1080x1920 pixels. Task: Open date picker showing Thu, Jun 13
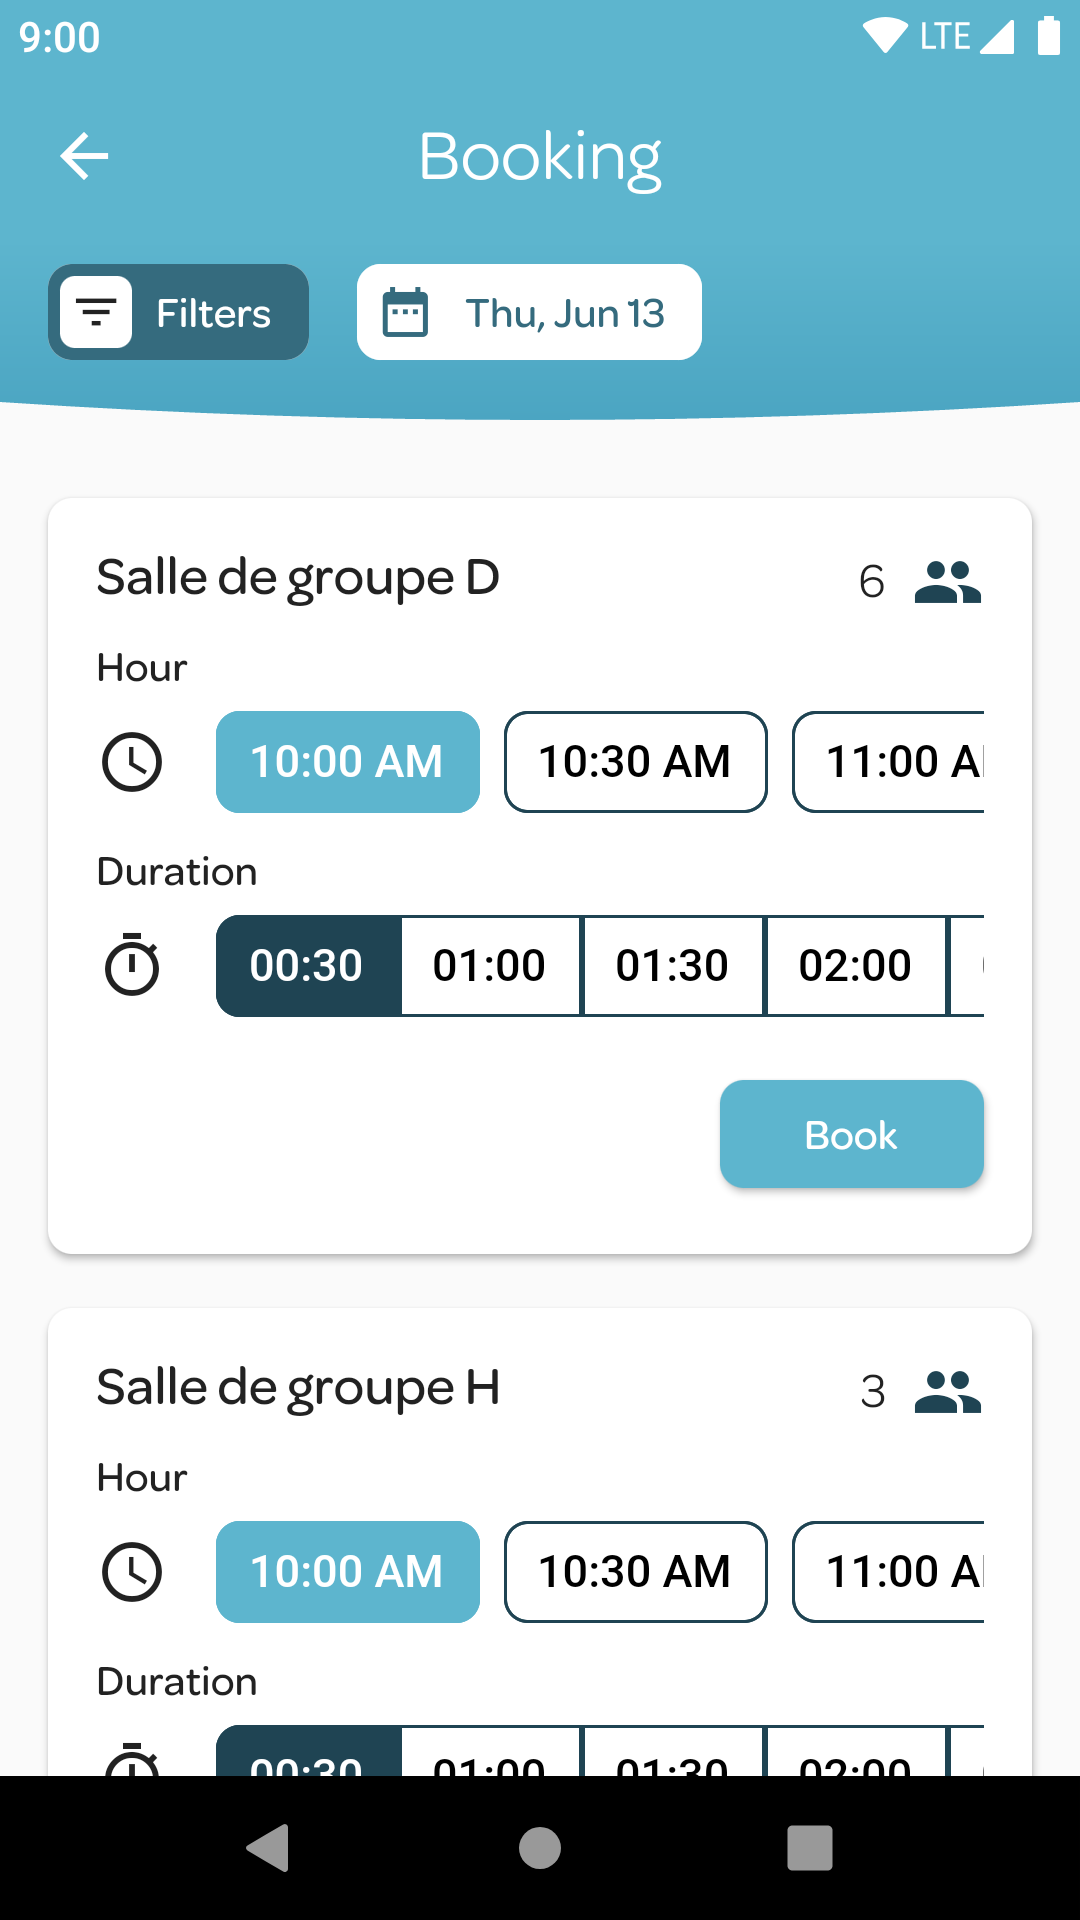click(x=565, y=312)
